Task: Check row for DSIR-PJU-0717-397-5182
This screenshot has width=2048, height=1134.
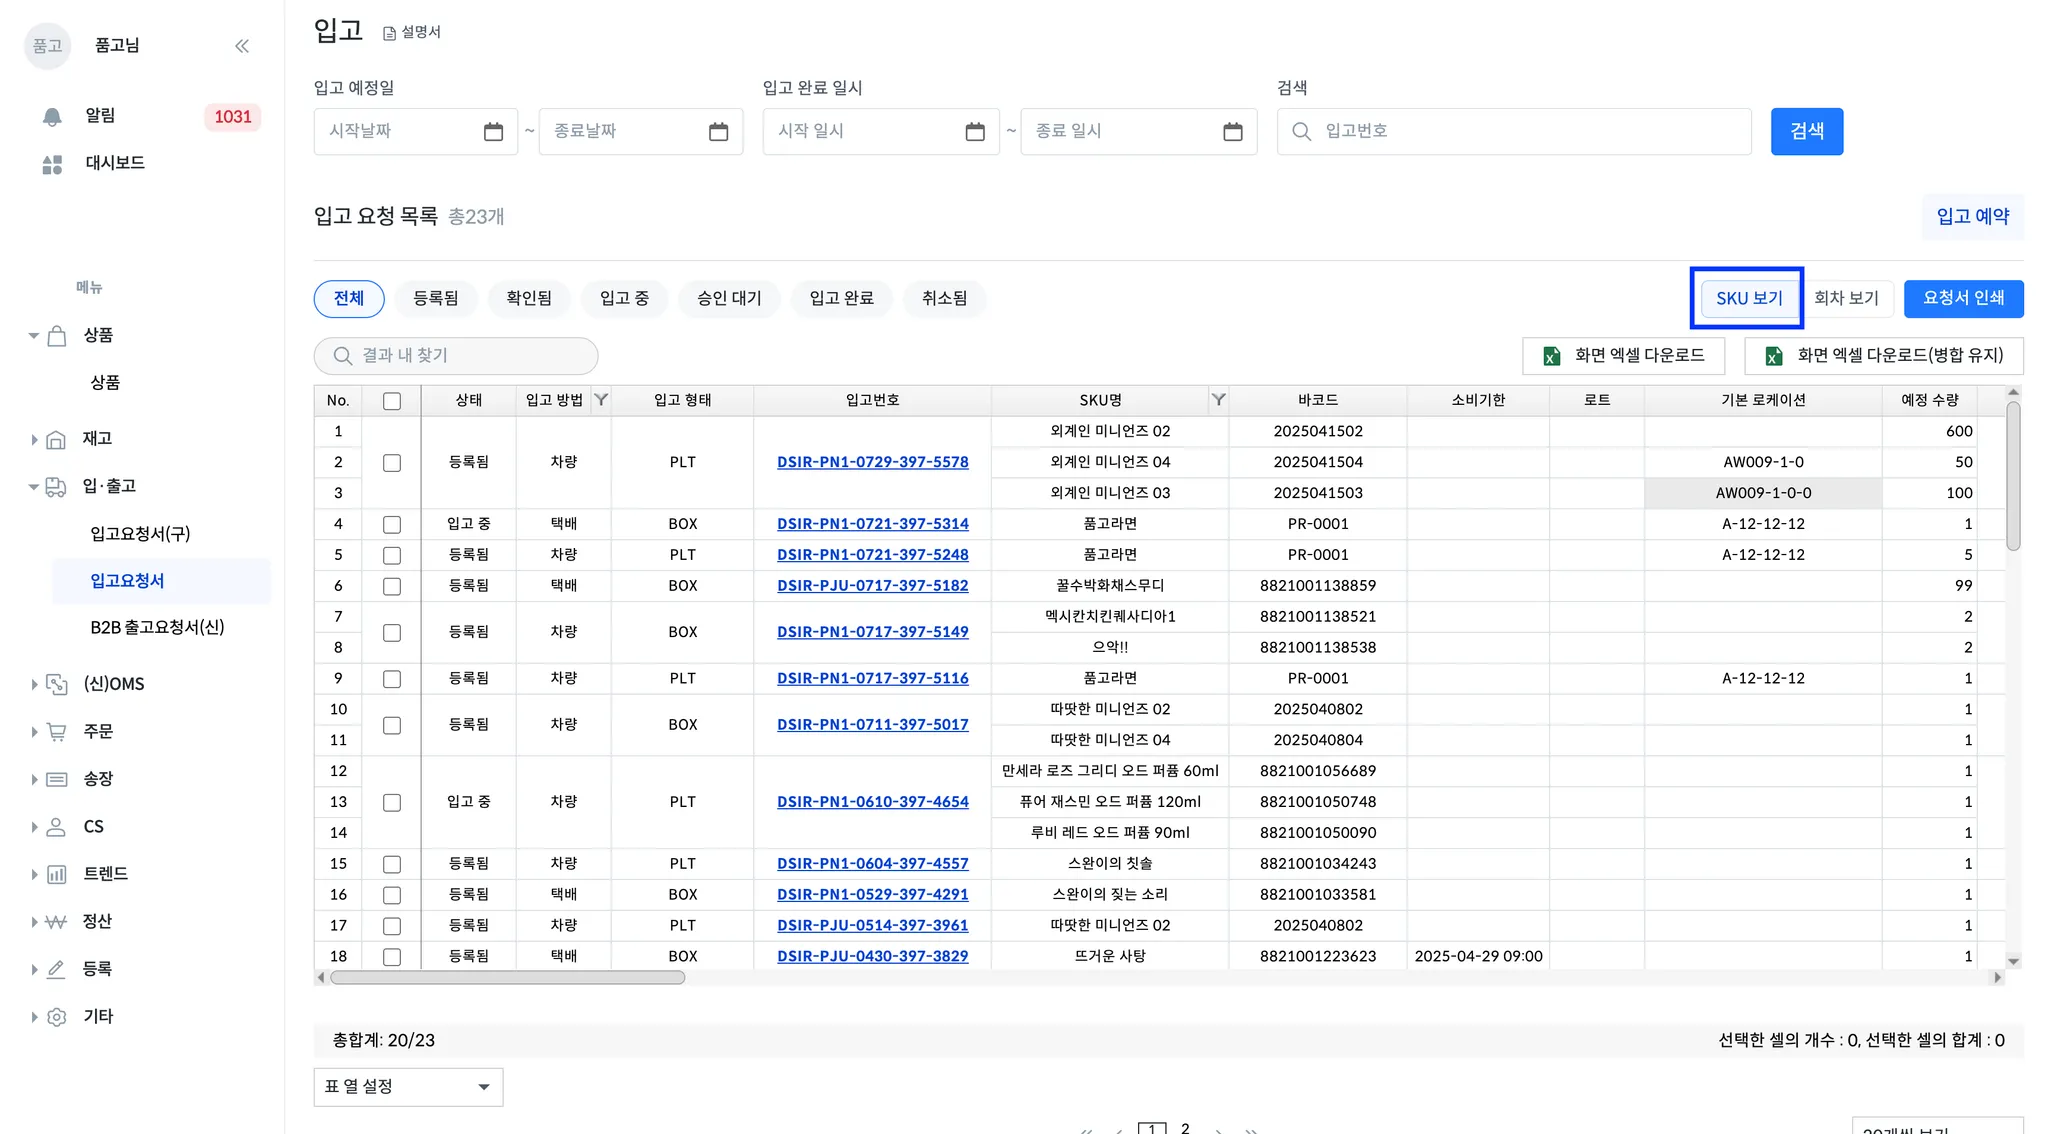Action: (392, 587)
